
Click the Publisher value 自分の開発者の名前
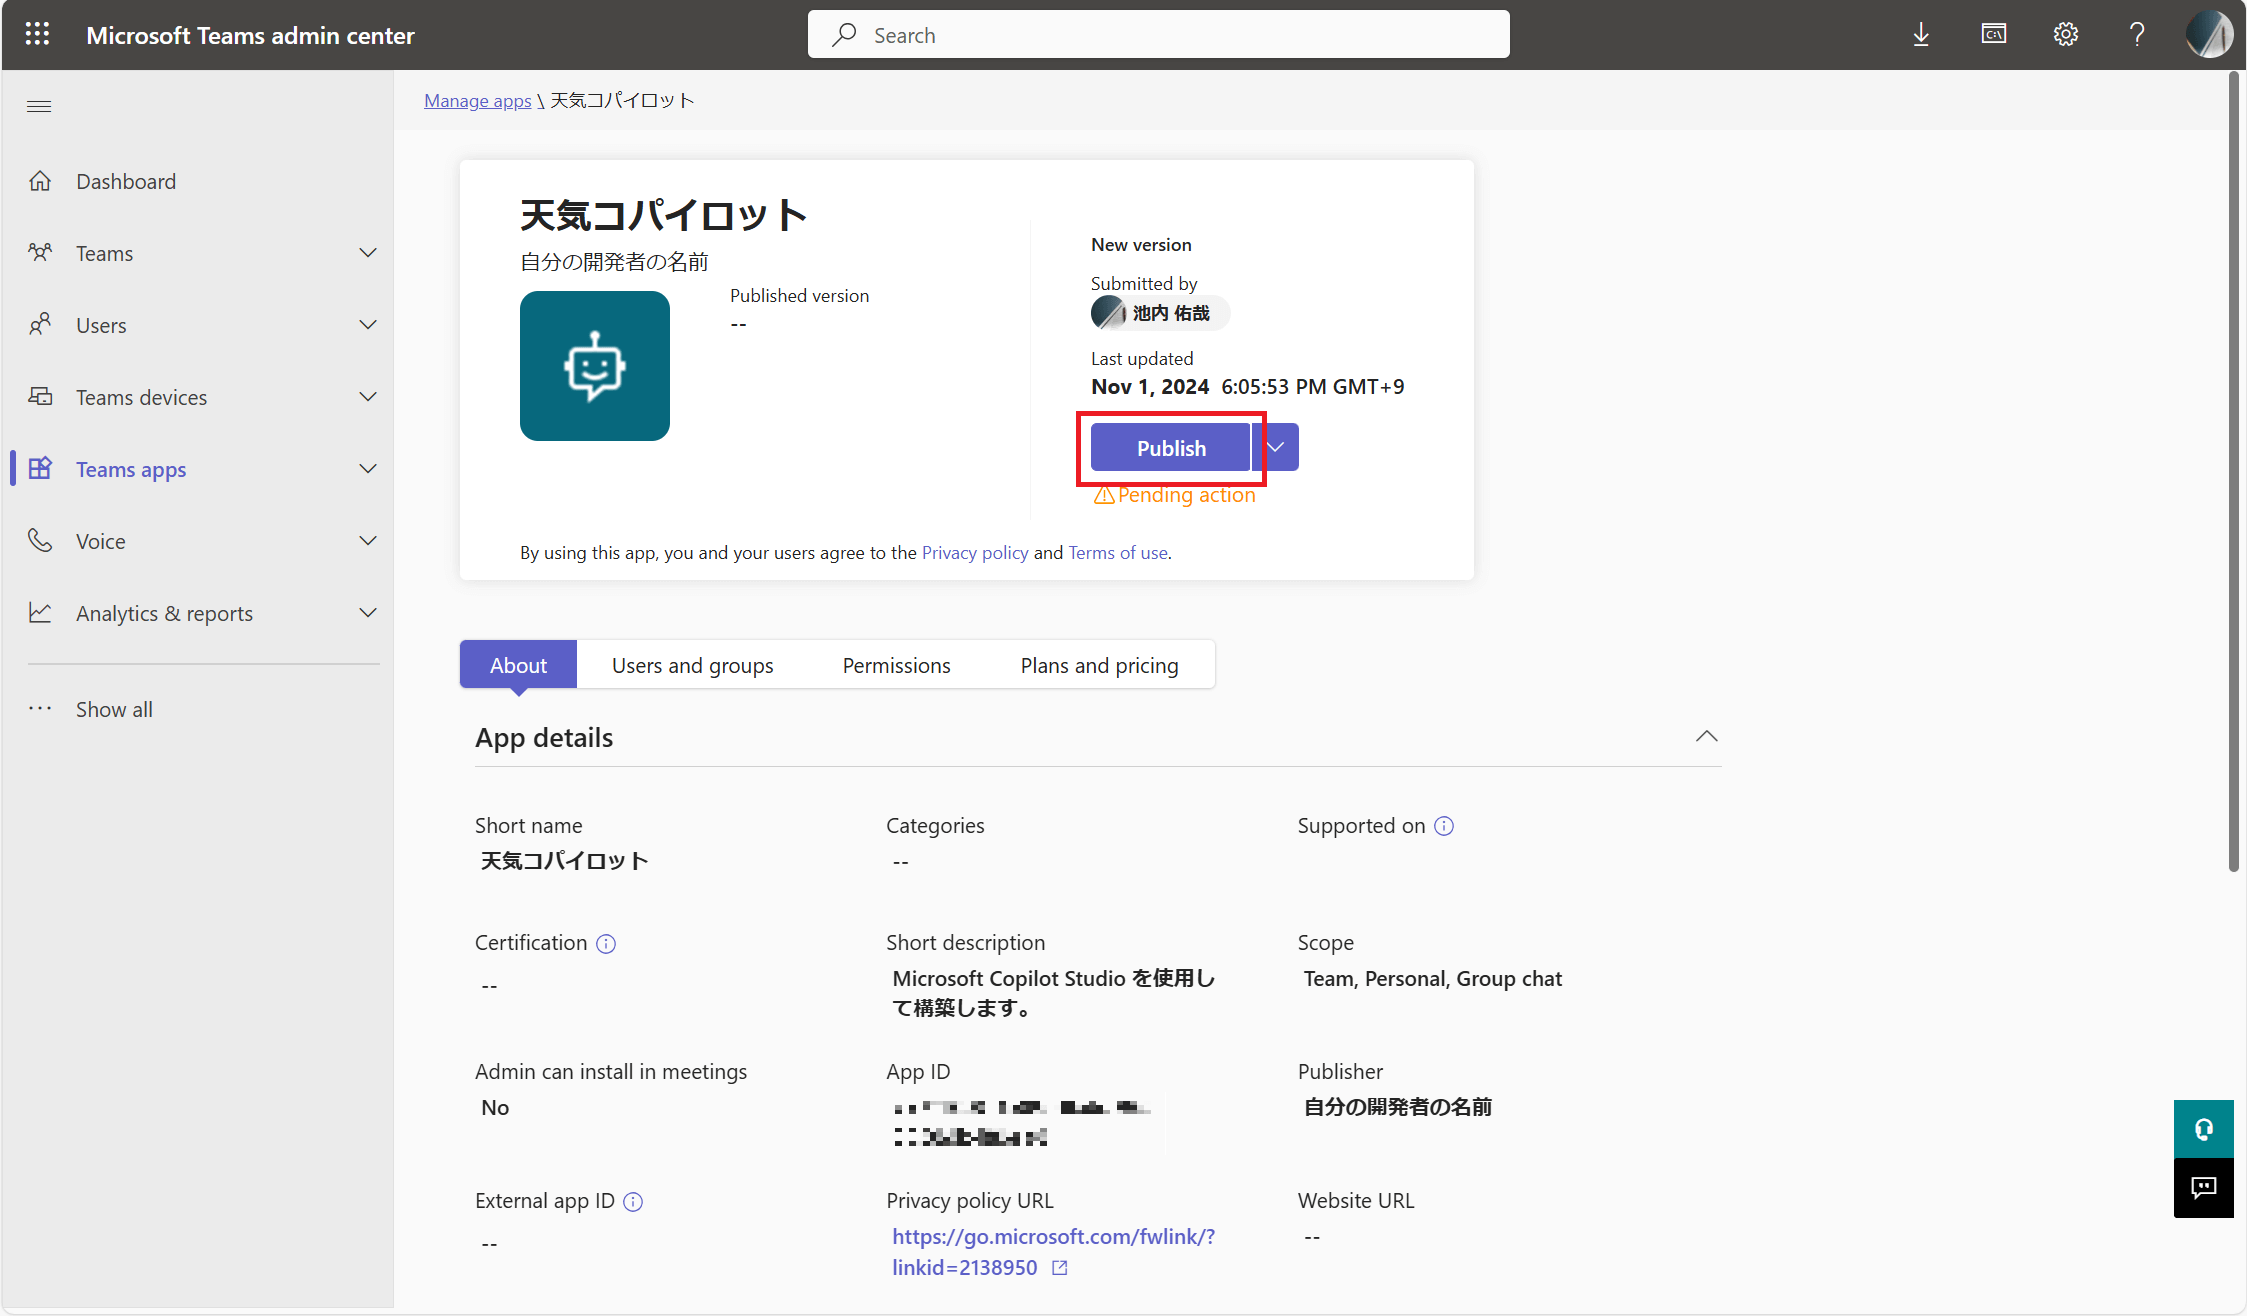coord(1398,1107)
